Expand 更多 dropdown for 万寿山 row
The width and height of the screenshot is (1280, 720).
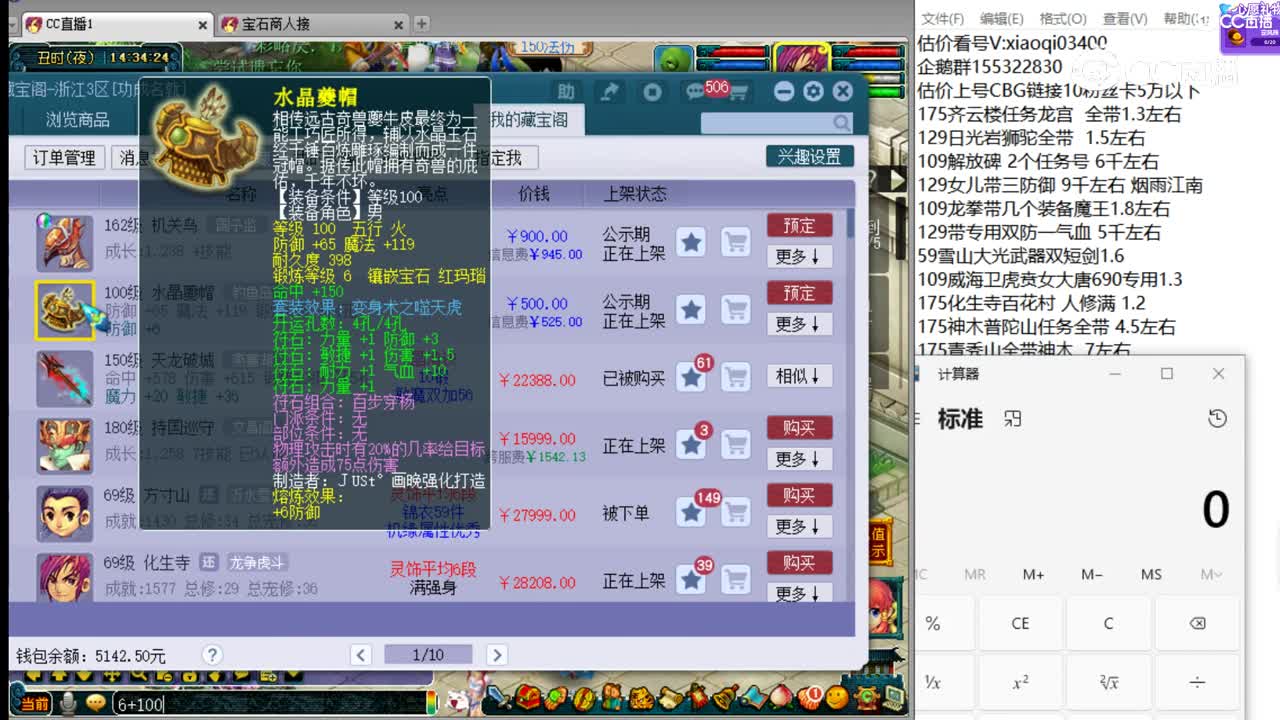[x=799, y=526]
